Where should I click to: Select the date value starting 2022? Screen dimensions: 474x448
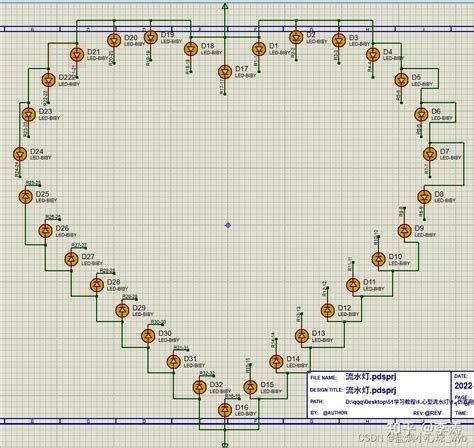point(464,386)
